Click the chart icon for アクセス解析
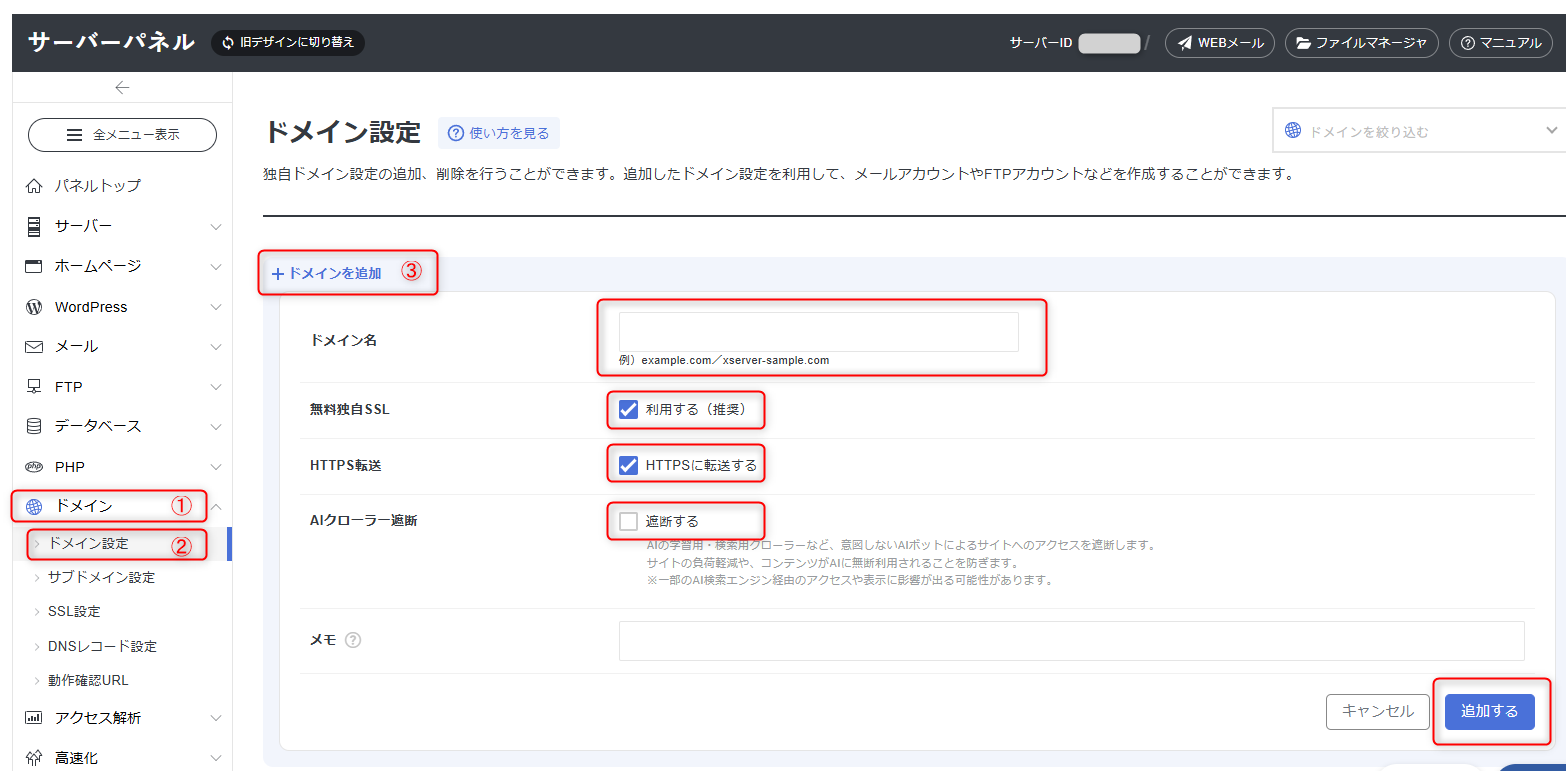 pos(34,718)
